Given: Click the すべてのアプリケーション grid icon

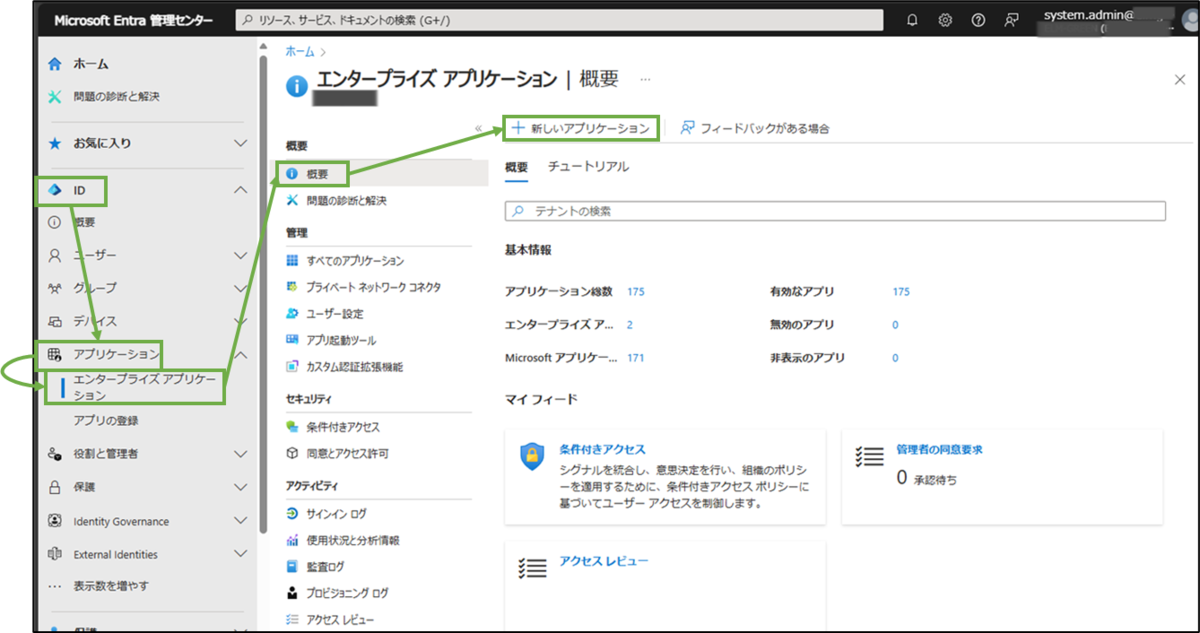Looking at the screenshot, I should (292, 261).
